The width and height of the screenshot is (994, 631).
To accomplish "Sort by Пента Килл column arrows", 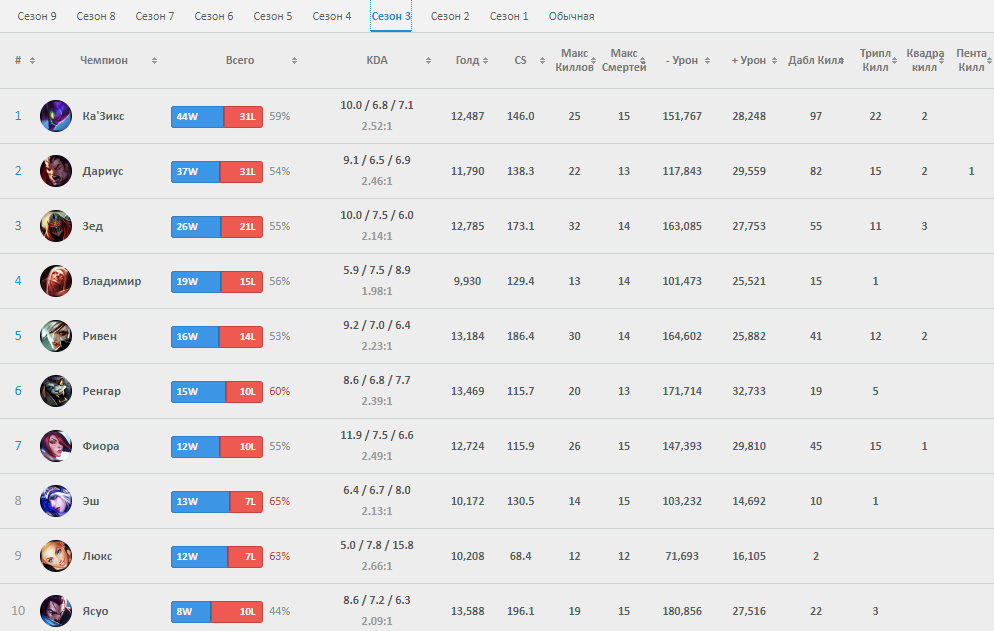I will [989, 60].
